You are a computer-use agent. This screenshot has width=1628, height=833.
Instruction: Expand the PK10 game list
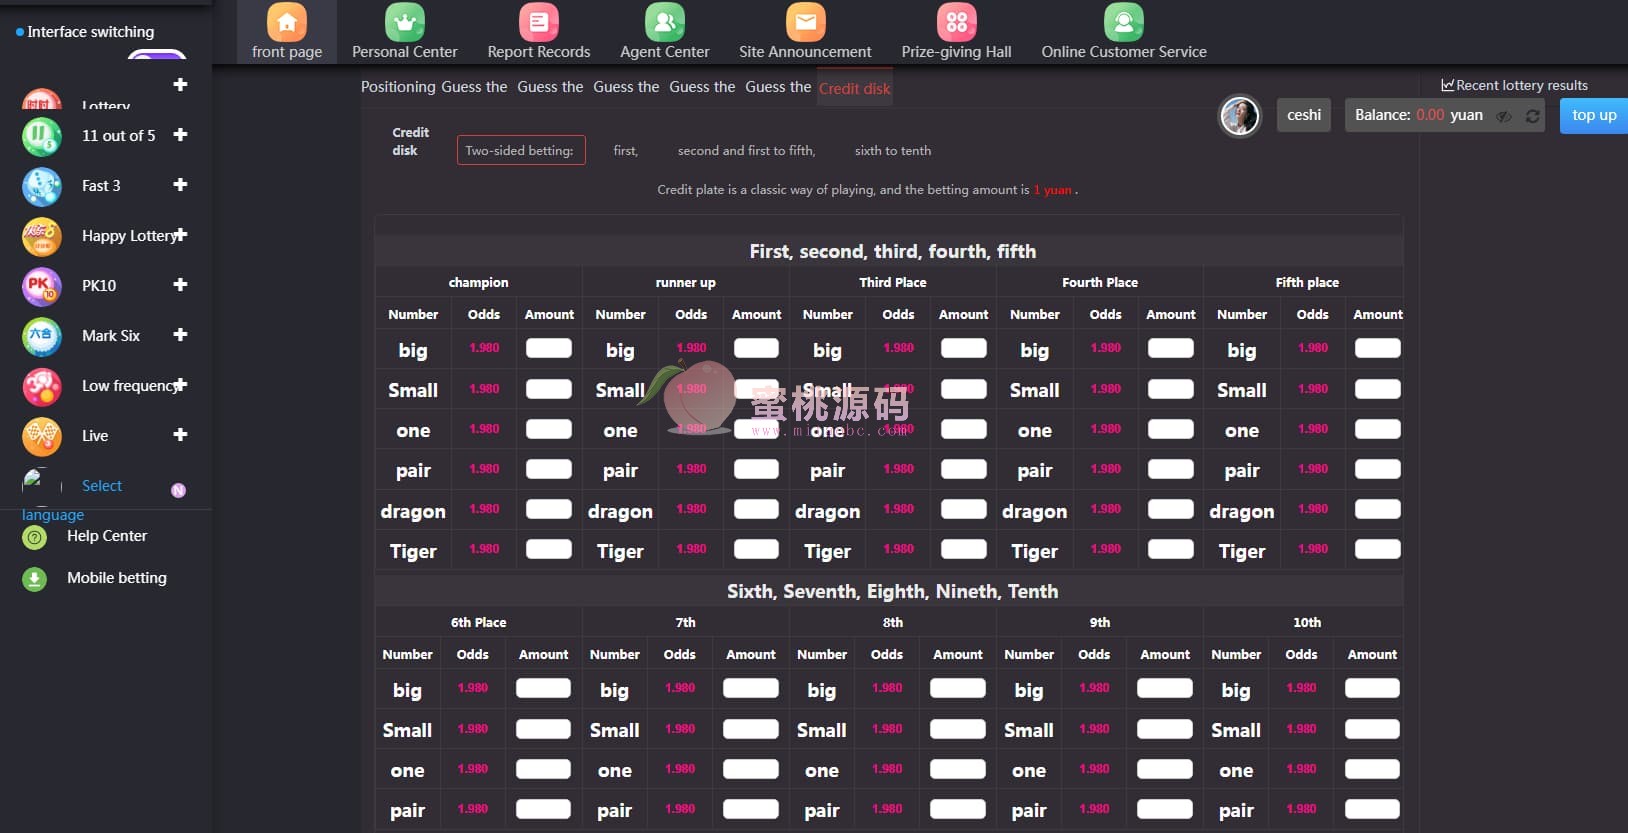click(180, 284)
